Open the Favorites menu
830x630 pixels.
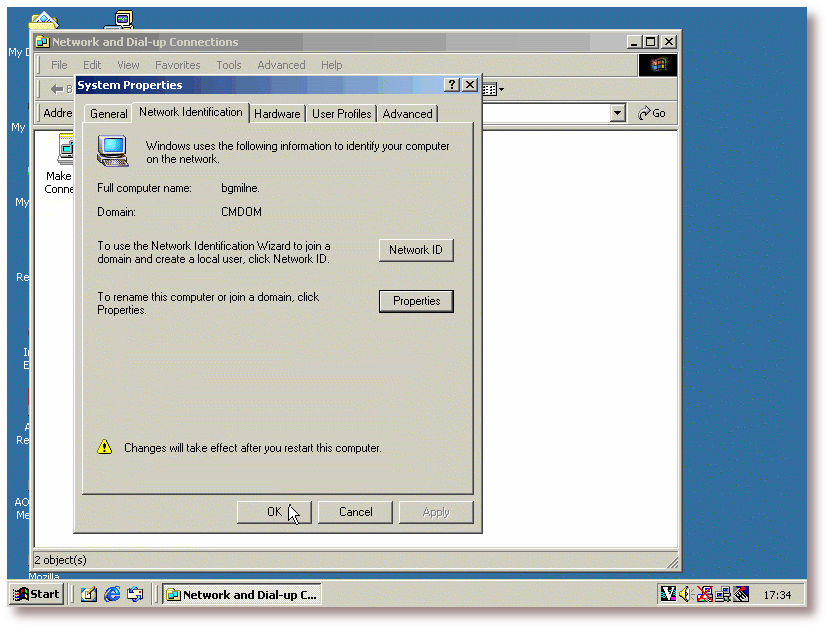coord(177,65)
